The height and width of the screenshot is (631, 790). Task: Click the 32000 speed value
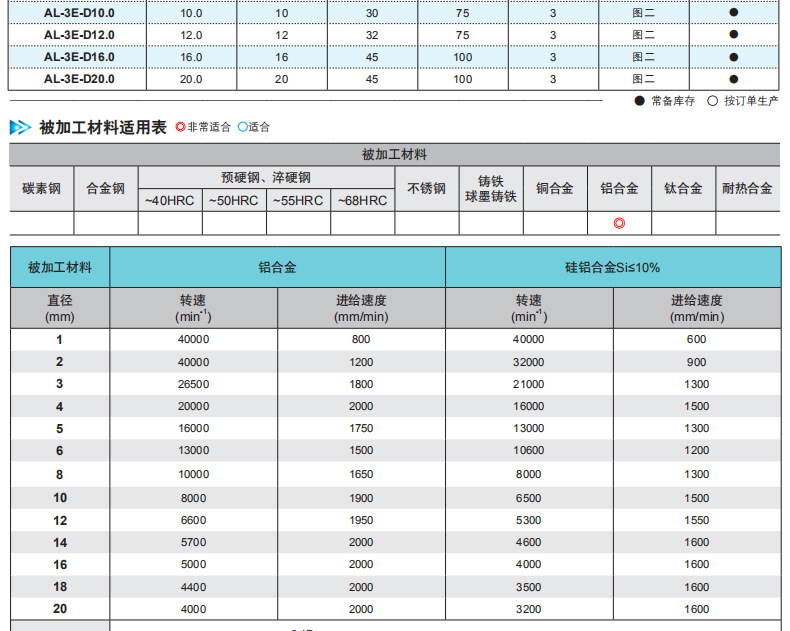[529, 362]
